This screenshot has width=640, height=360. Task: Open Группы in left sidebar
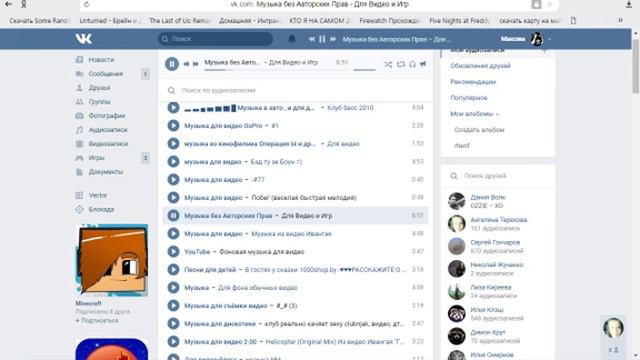(x=99, y=102)
